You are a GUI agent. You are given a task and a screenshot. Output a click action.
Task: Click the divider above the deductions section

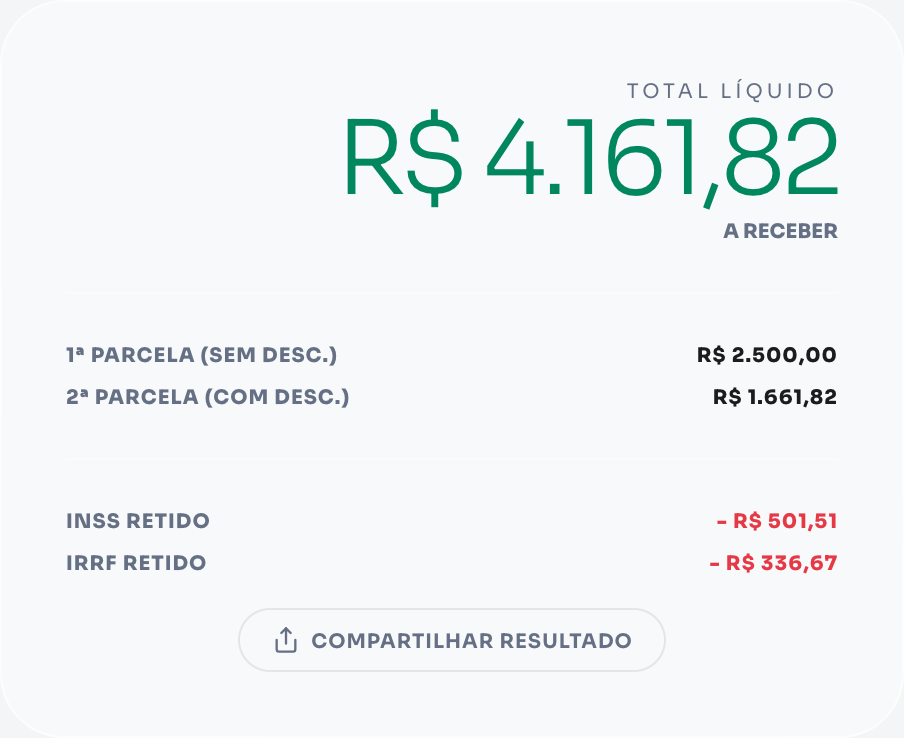(x=452, y=458)
